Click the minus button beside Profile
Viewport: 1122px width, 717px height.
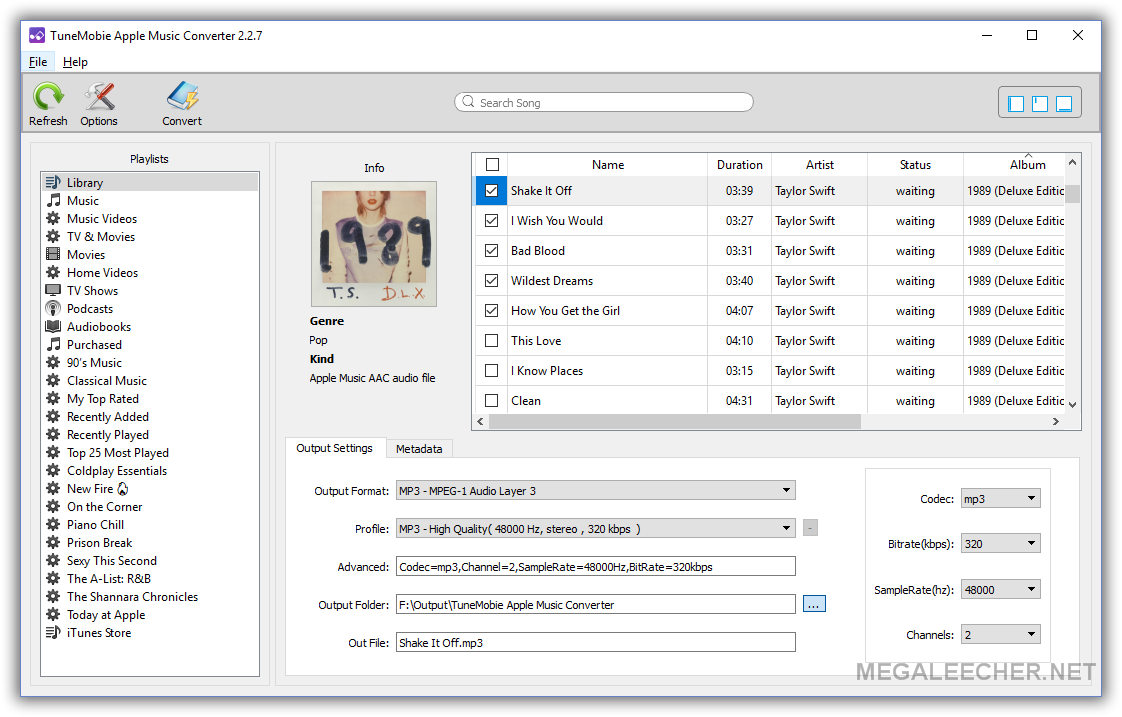(810, 528)
